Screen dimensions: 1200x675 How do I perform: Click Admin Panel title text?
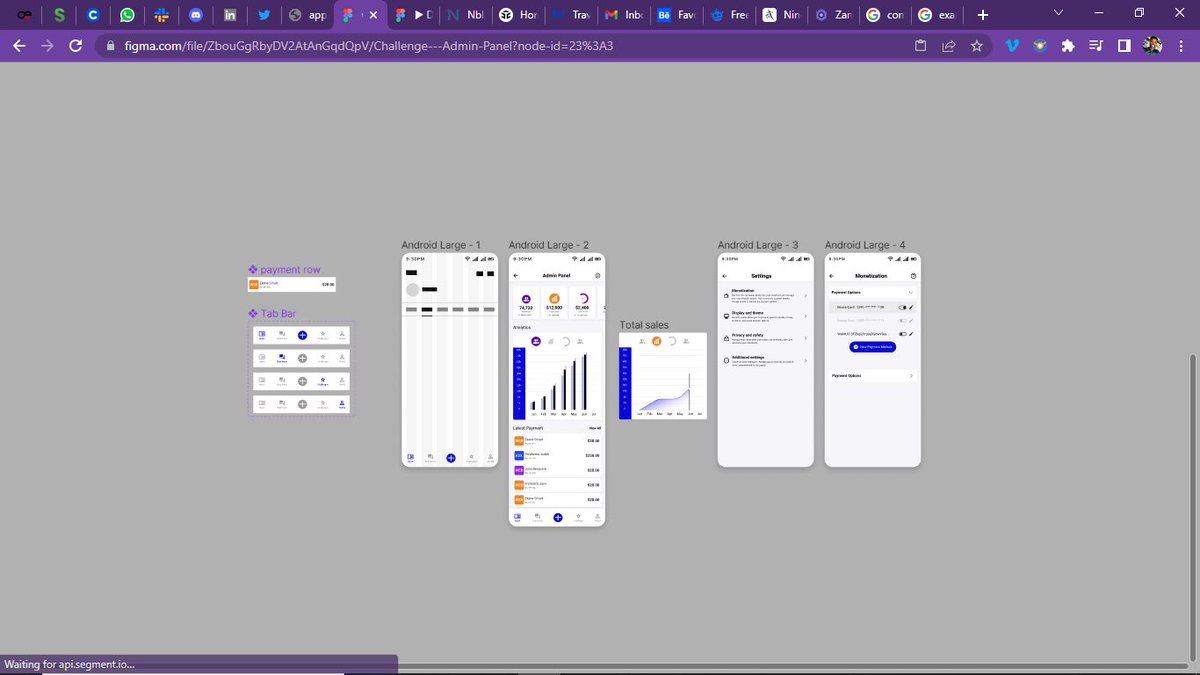point(556,275)
